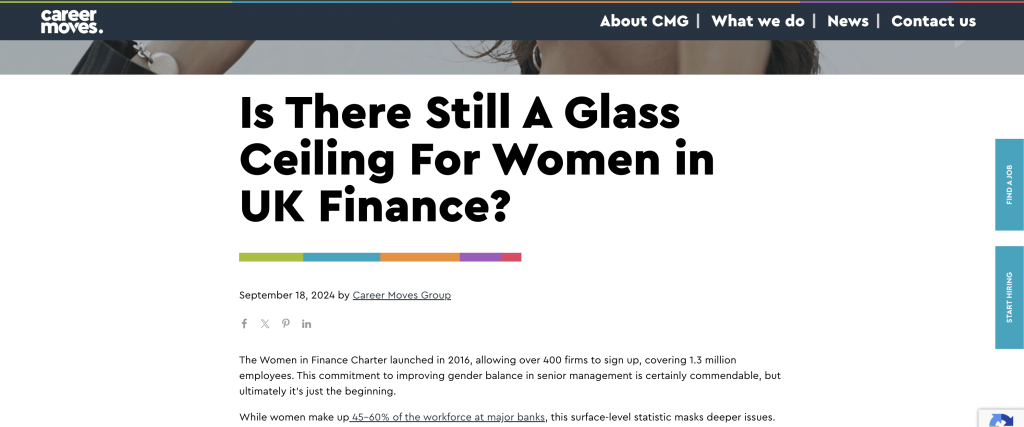Open the About CMG menu
The height and width of the screenshot is (427, 1024).
coord(644,21)
